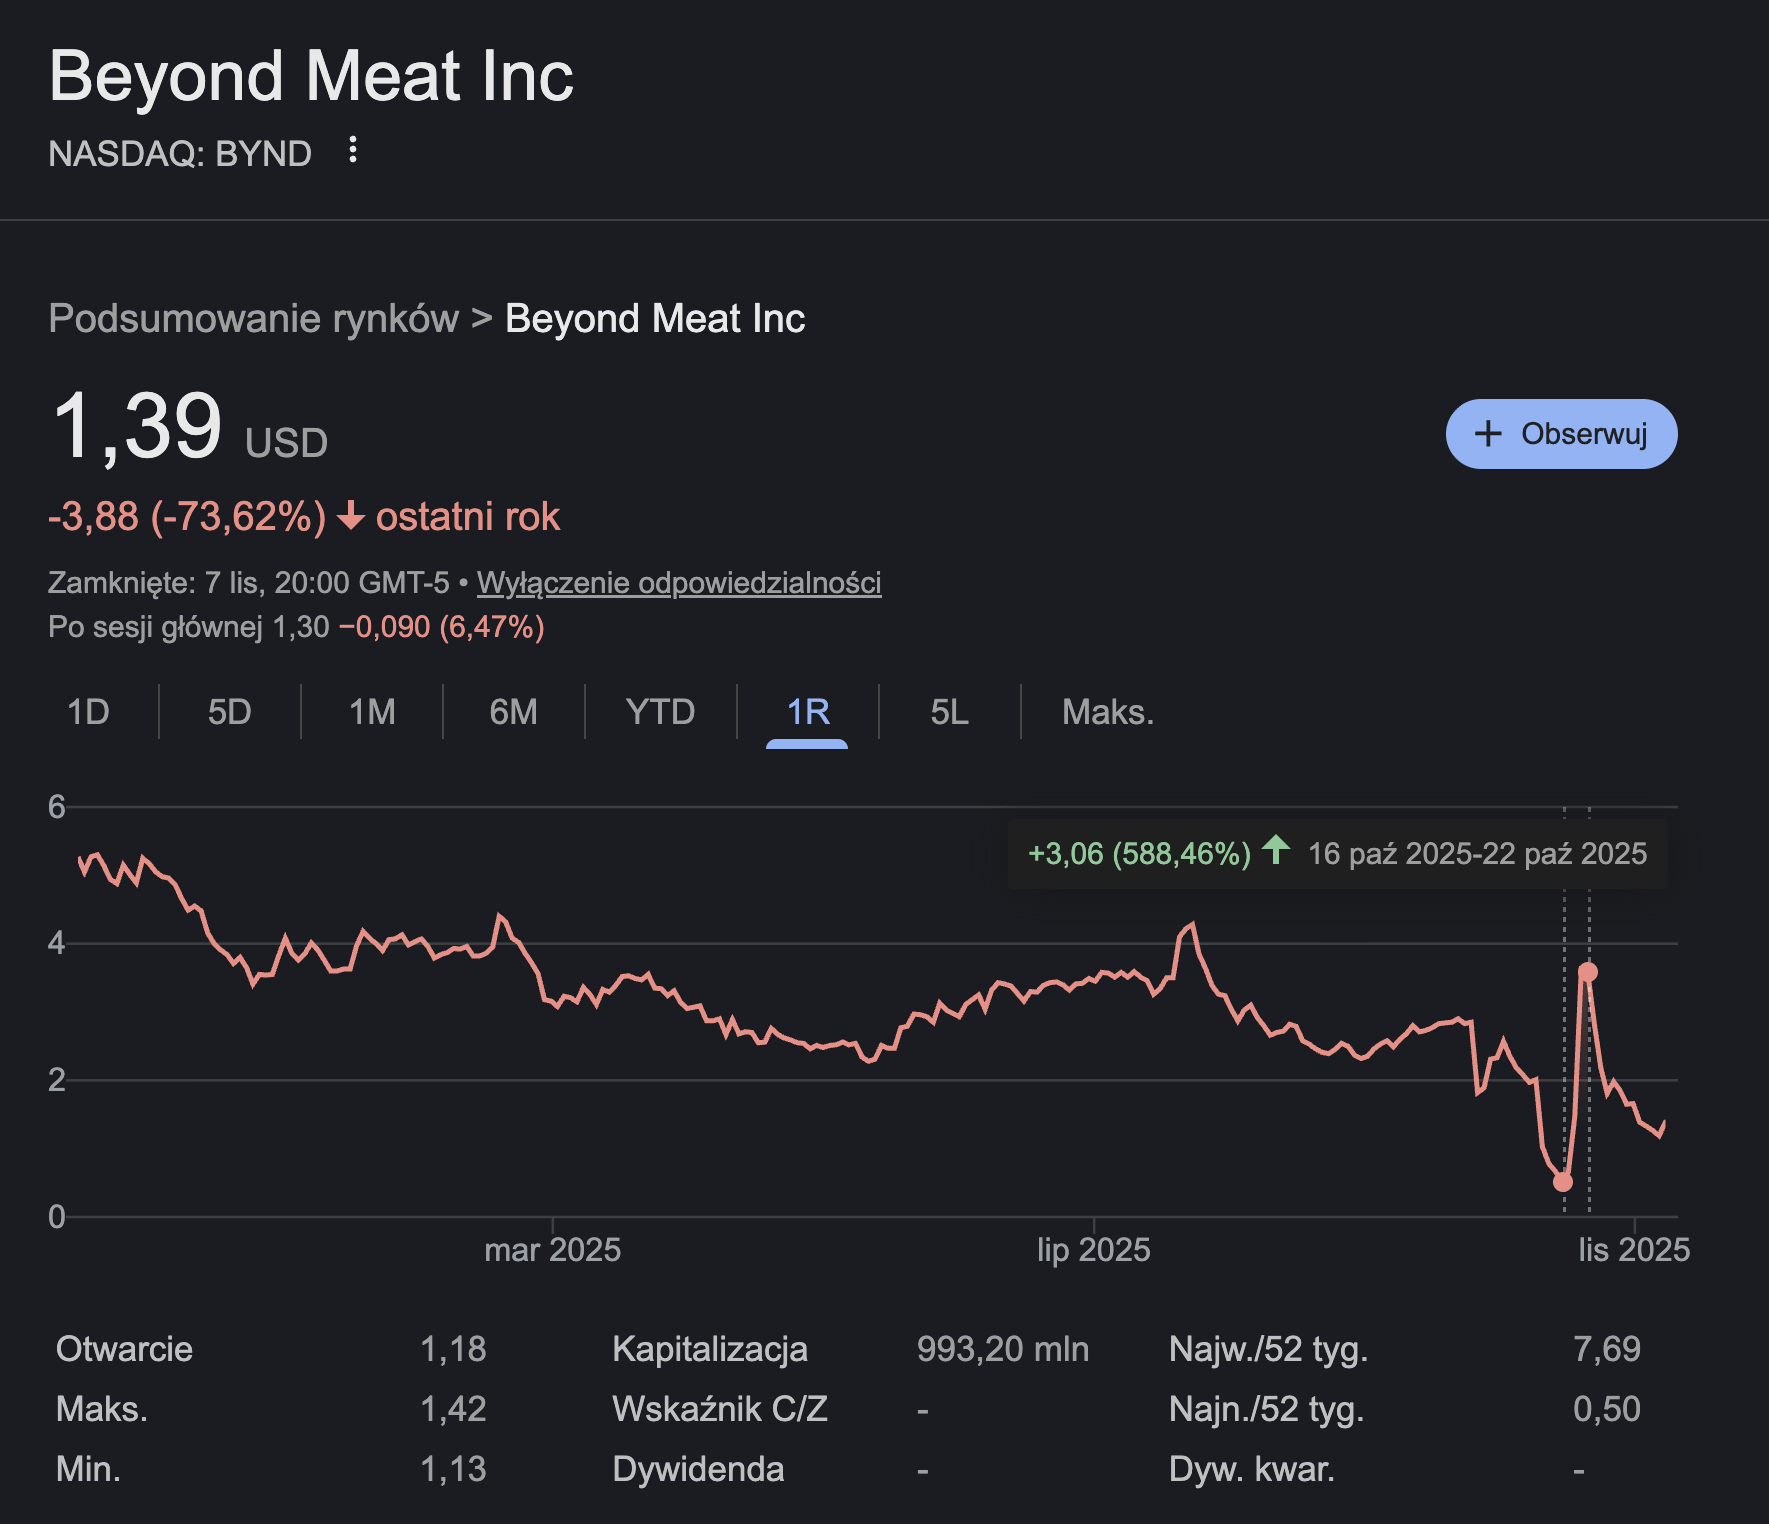The height and width of the screenshot is (1524, 1769).
Task: Click the active 1R range tab
Action: coord(807,712)
